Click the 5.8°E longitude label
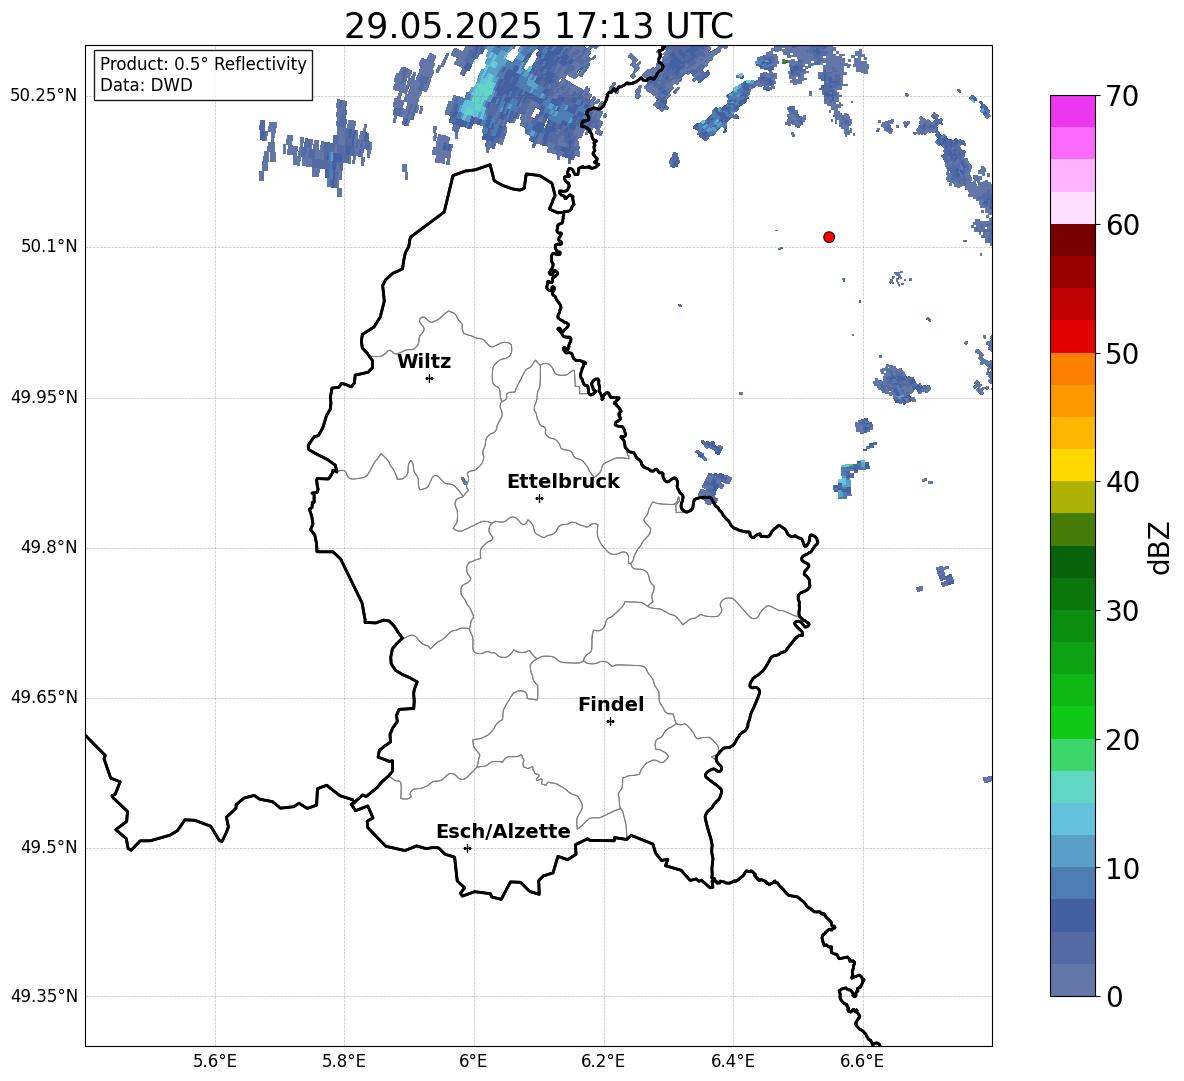 point(344,1061)
